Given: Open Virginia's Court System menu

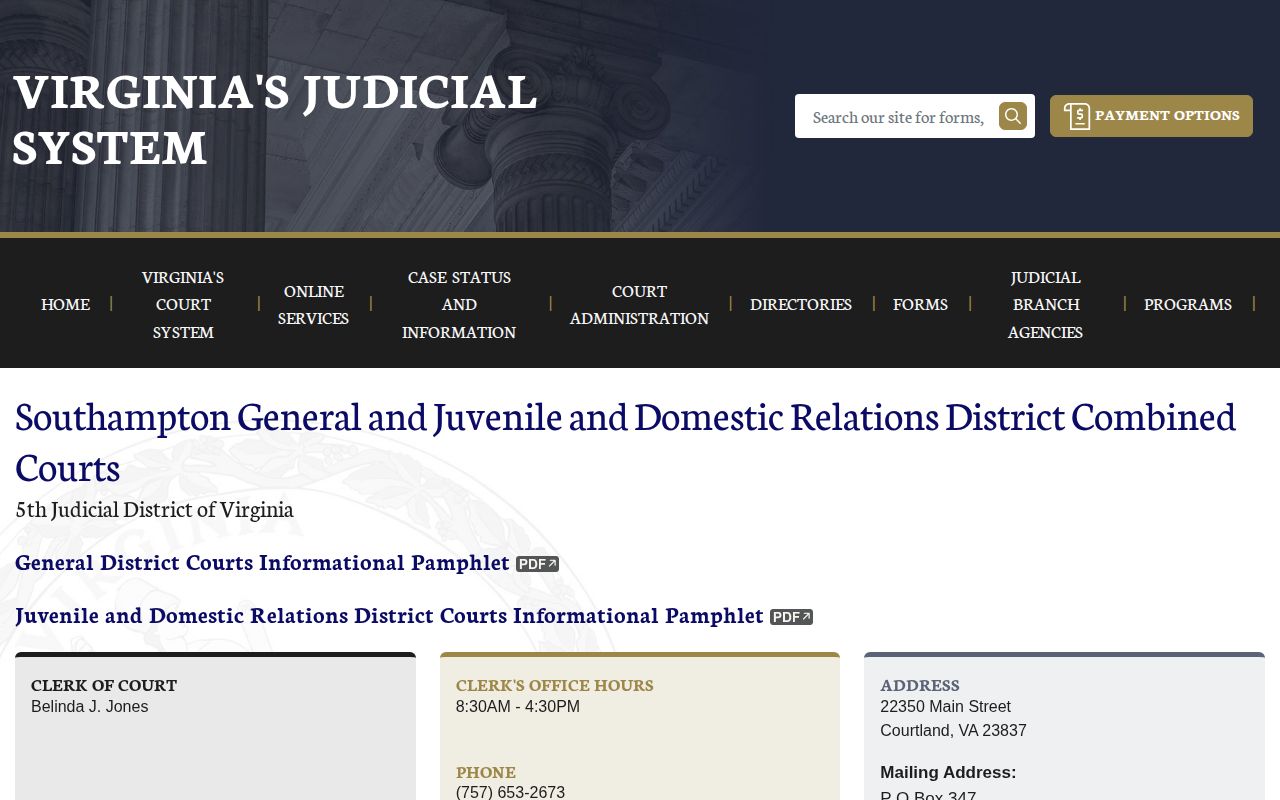Looking at the screenshot, I should 183,304.
